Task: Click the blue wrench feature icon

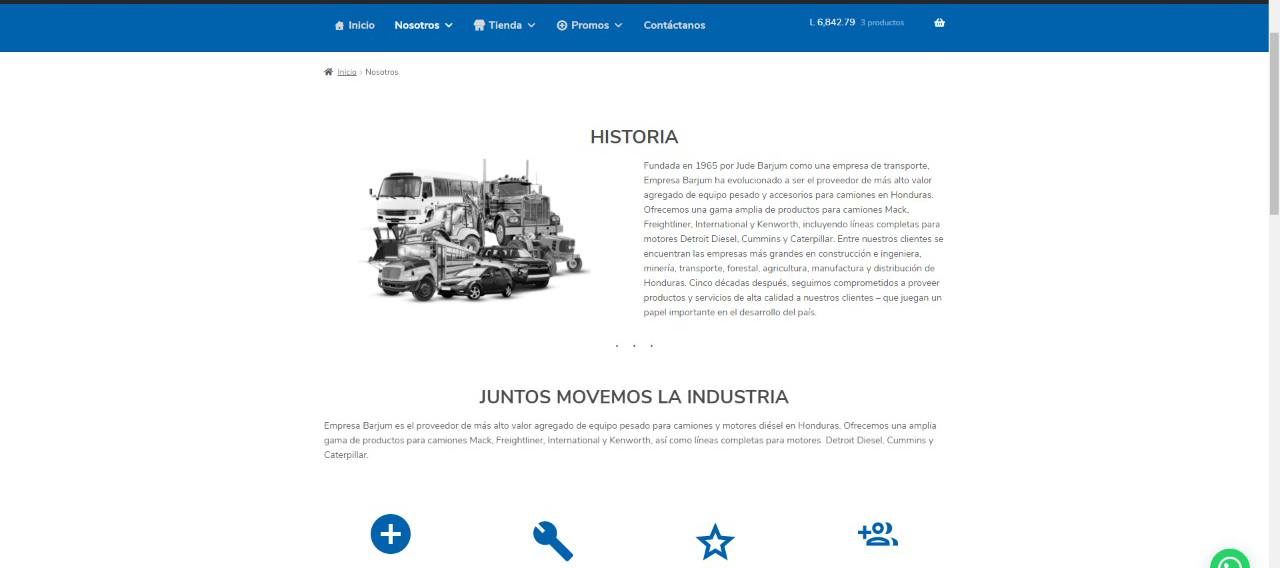Action: click(x=553, y=541)
